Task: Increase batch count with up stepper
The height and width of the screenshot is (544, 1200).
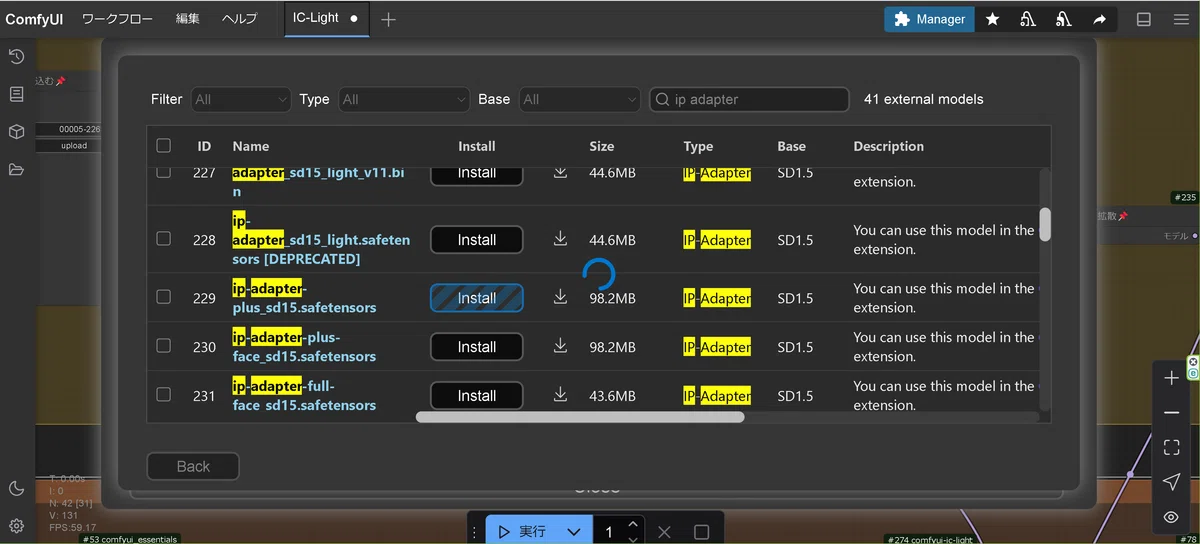Action: click(x=633, y=524)
